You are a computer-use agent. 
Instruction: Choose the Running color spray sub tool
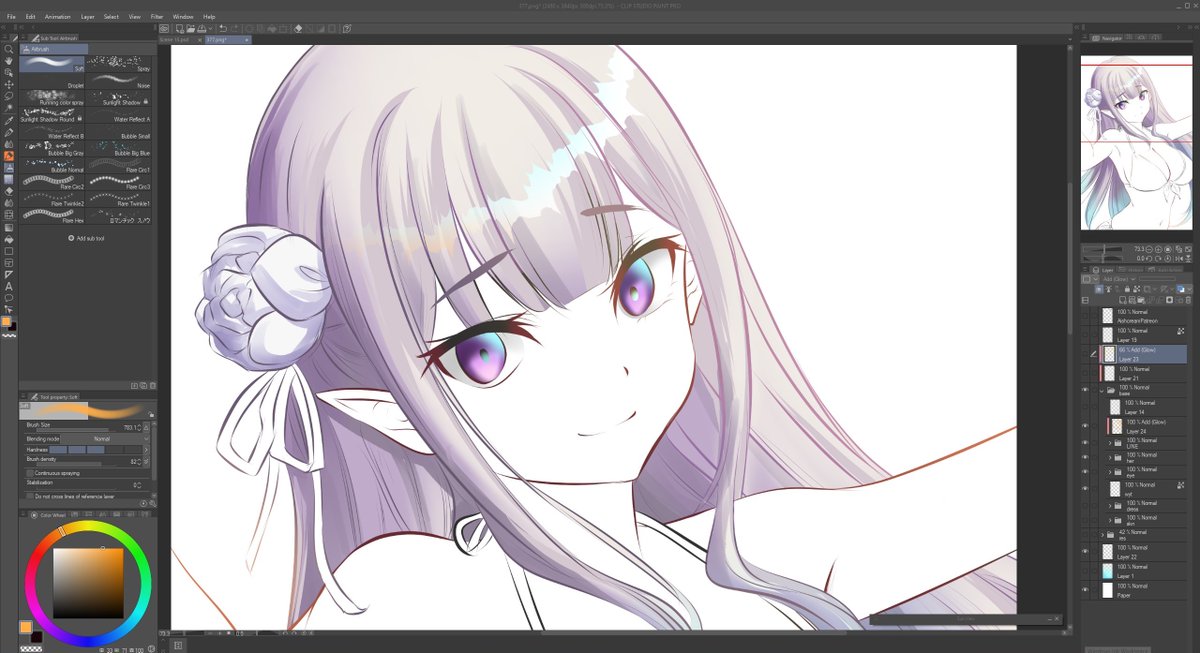53,98
